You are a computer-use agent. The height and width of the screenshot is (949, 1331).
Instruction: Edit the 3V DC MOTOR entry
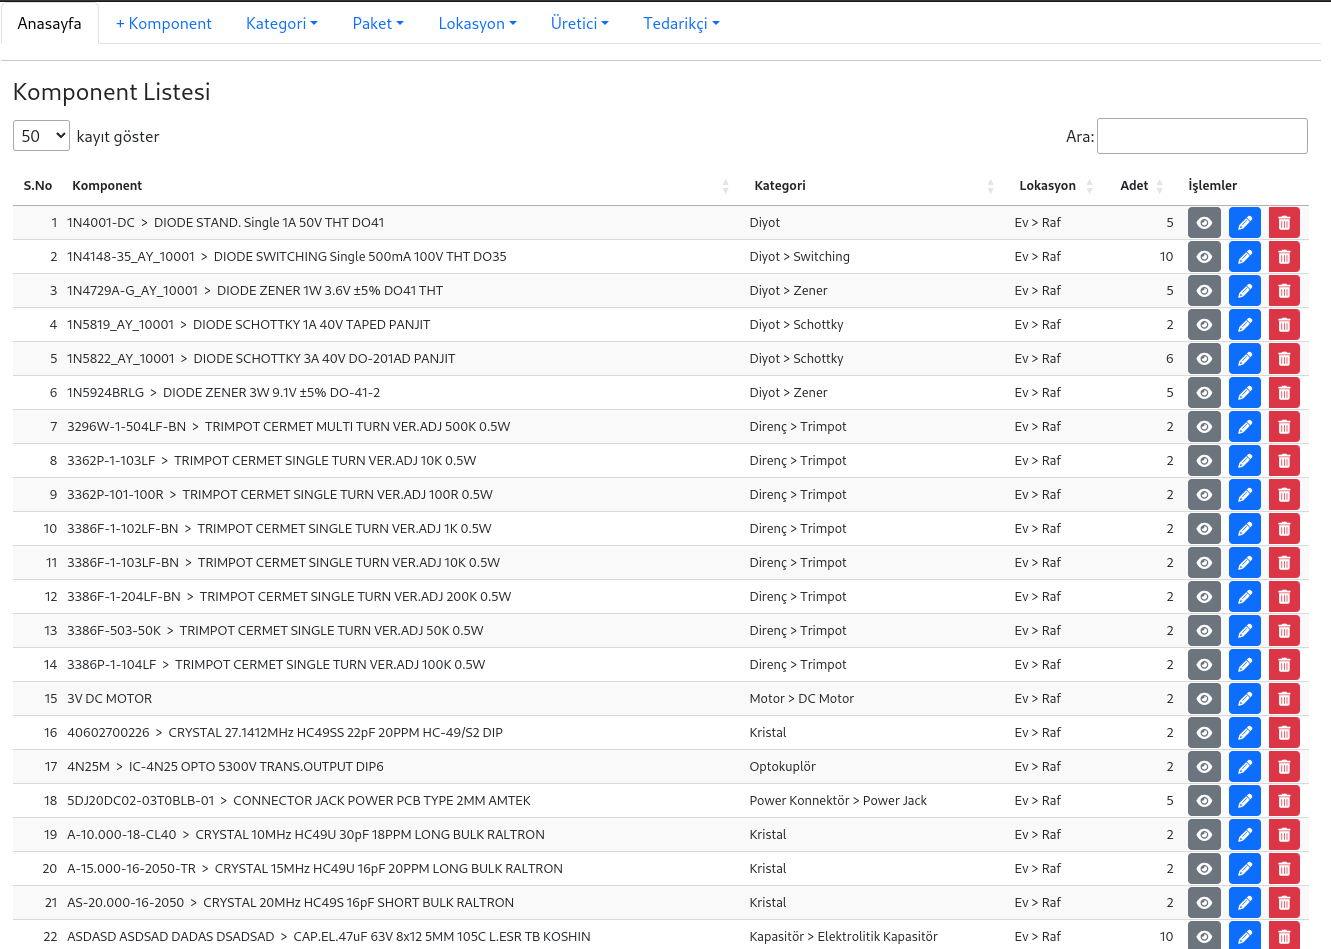coord(1244,699)
